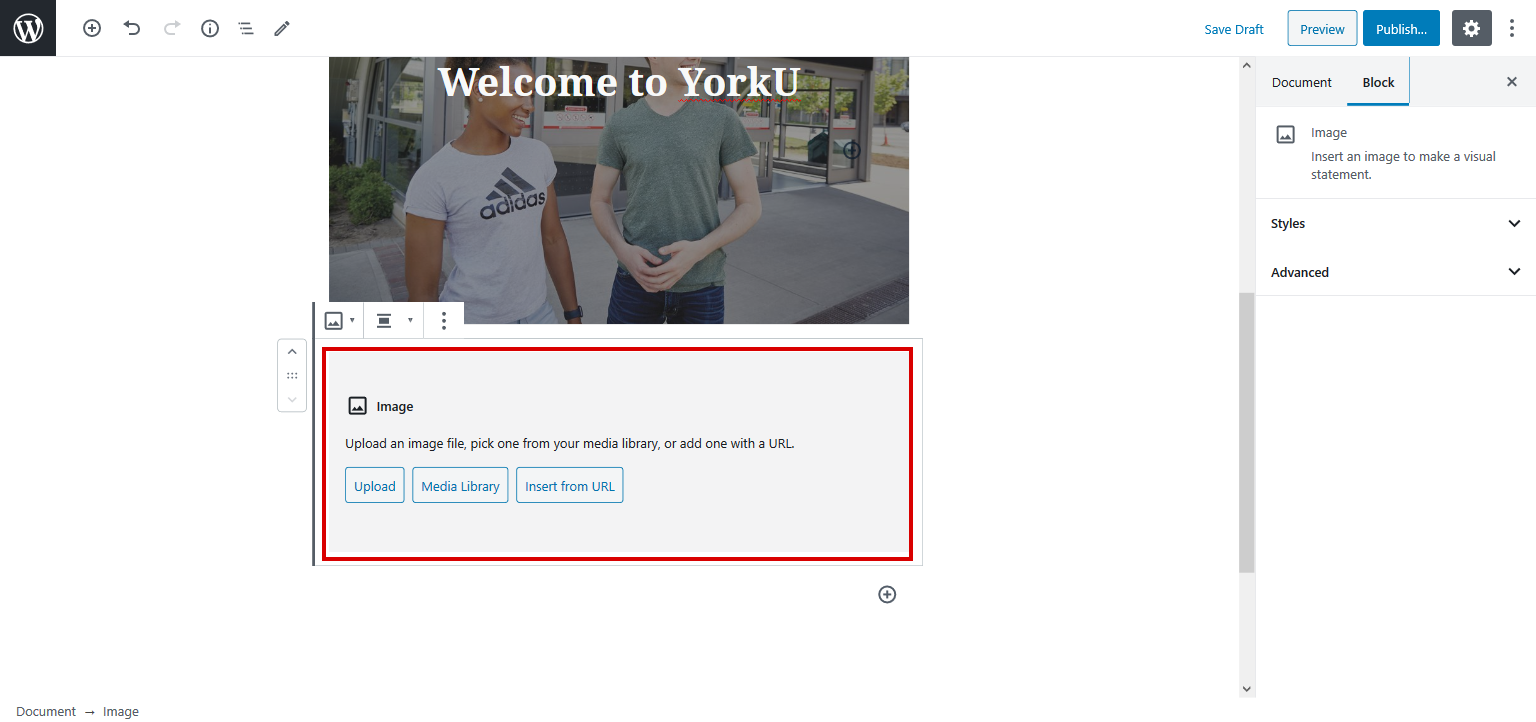1536x722 pixels.
Task: Toggle the settings gear sidebar
Action: tap(1472, 29)
